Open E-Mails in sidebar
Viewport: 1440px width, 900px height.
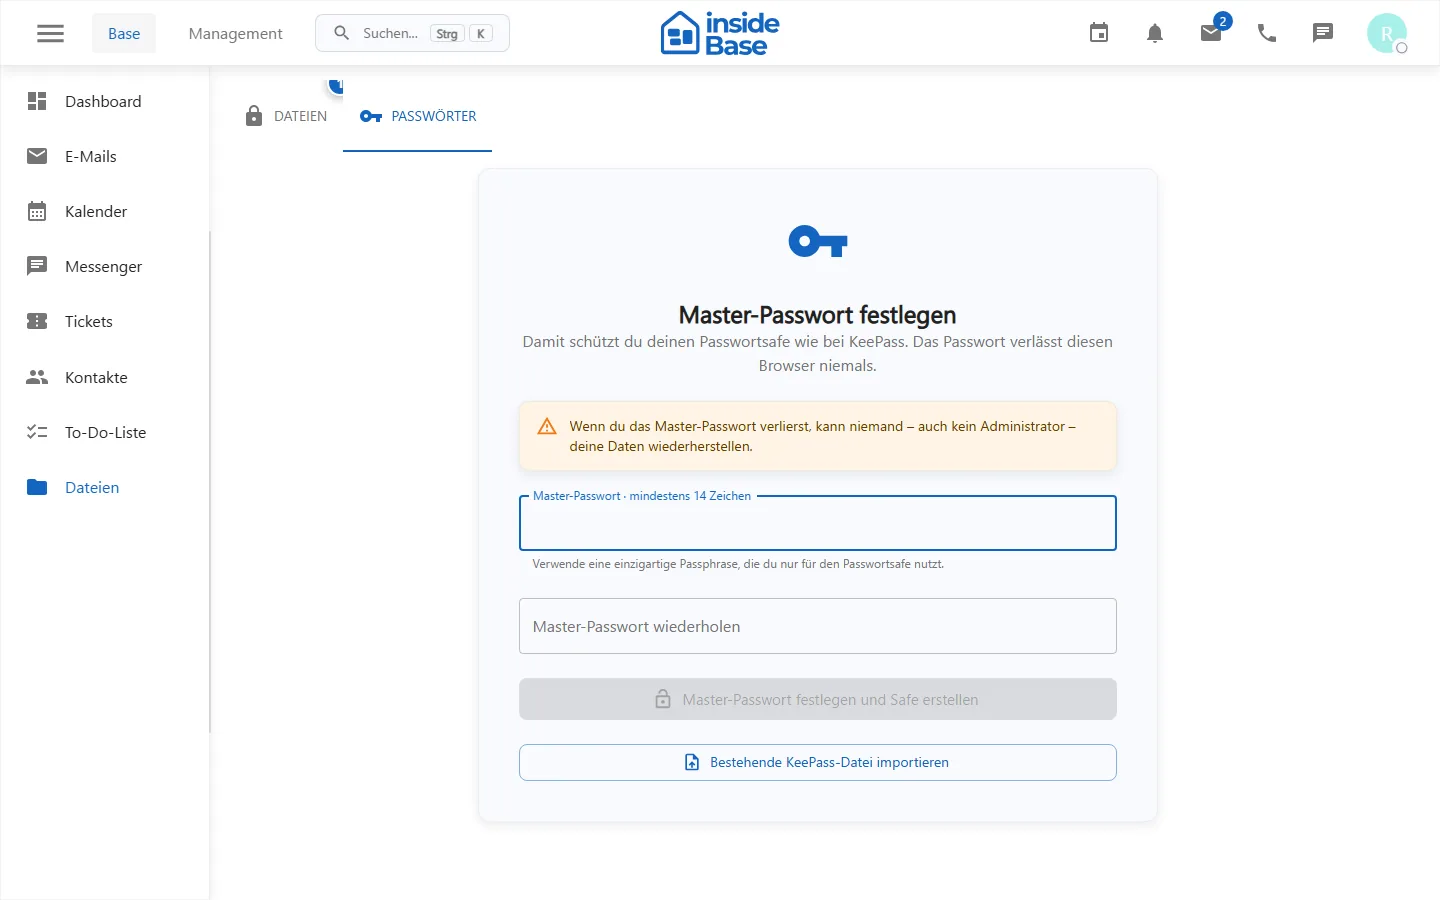[105, 156]
